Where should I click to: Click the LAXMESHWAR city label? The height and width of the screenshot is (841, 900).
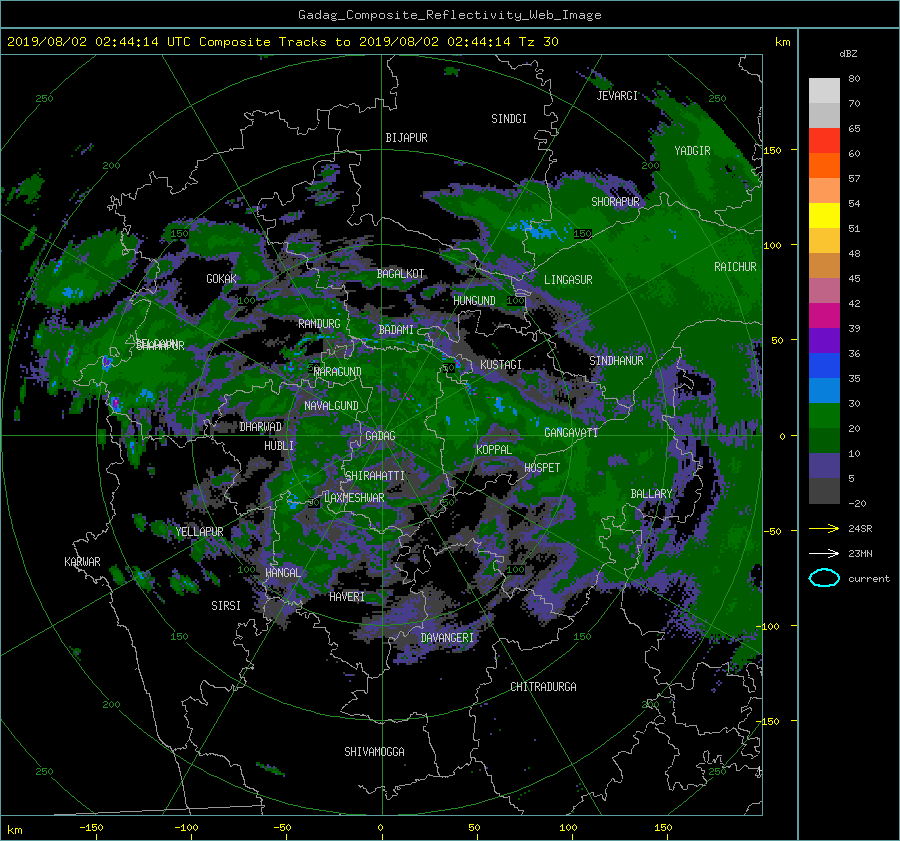(x=354, y=498)
